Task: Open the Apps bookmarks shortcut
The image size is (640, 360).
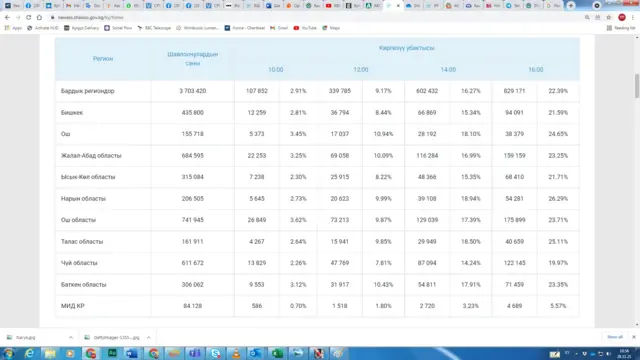Action: [13, 28]
